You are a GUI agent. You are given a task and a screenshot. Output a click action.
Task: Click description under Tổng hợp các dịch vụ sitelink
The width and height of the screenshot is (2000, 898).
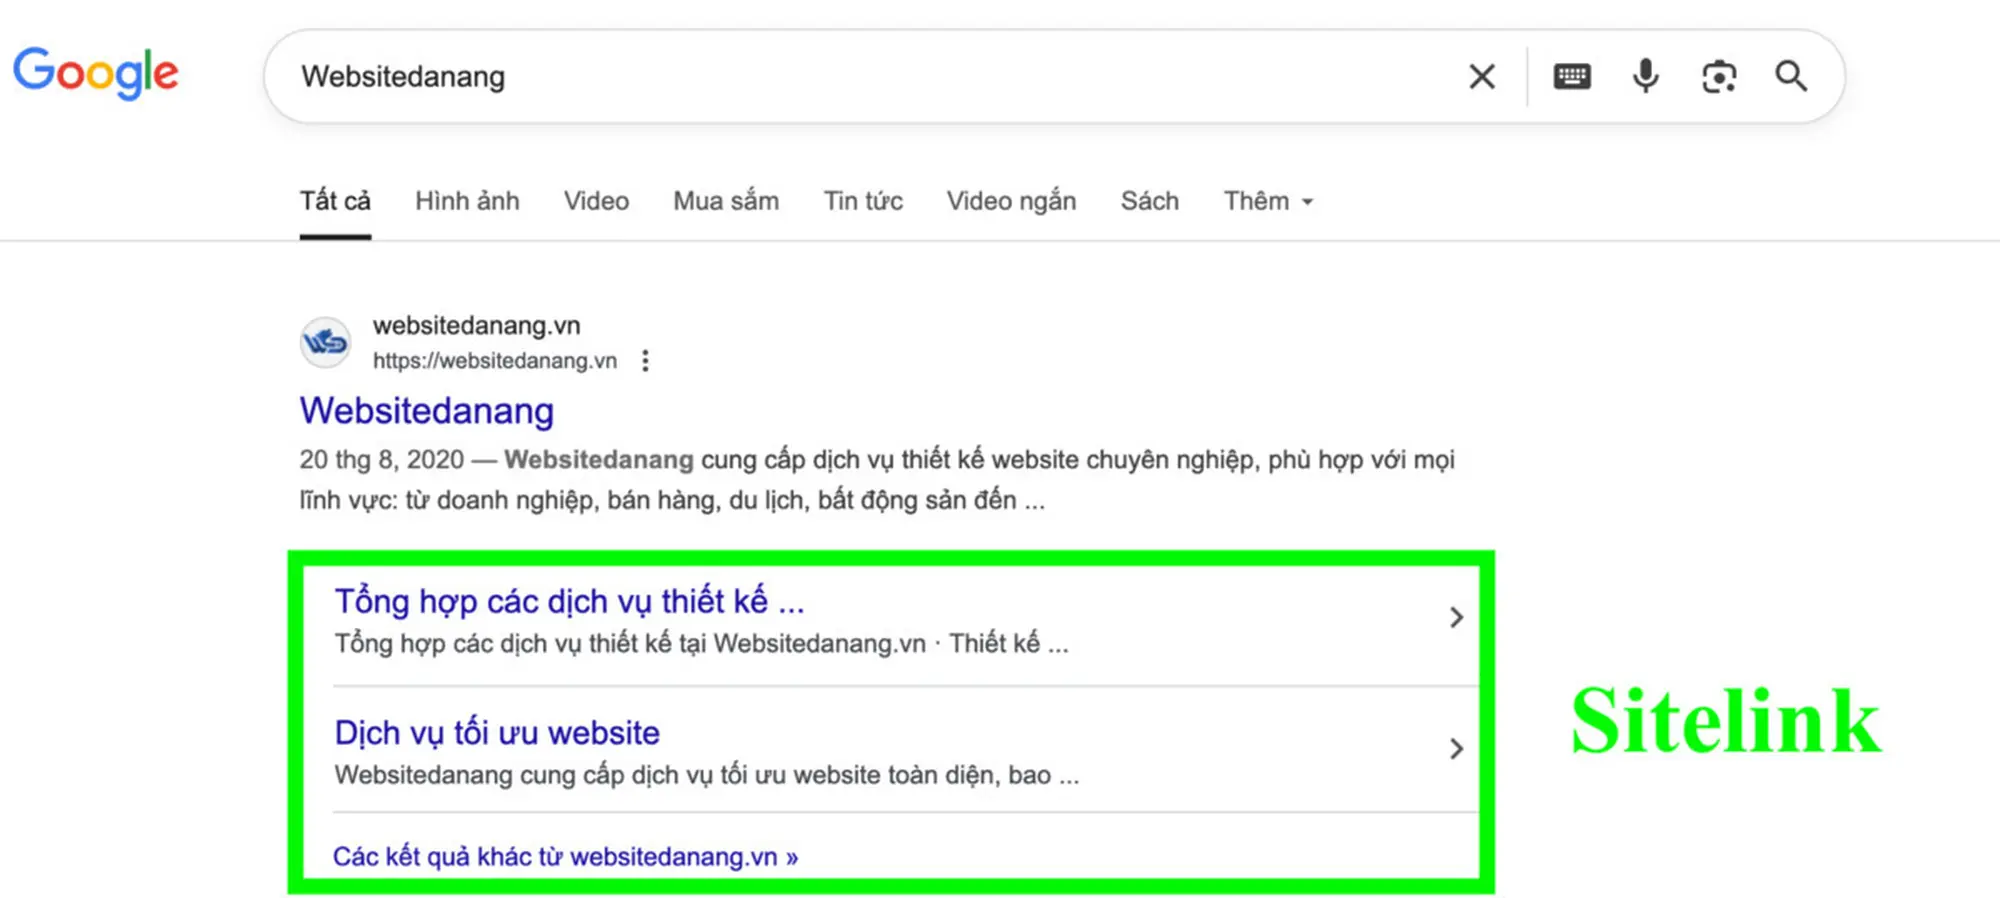701,644
